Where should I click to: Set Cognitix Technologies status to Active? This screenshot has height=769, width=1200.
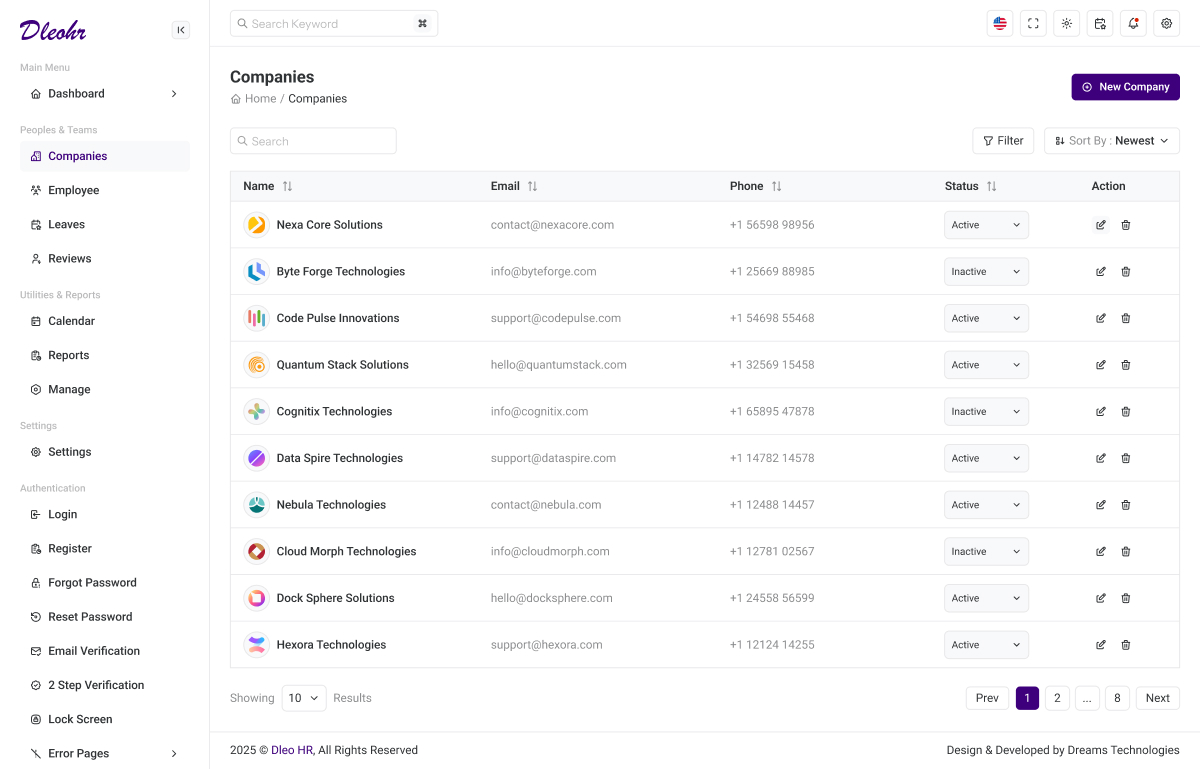[x=986, y=411]
